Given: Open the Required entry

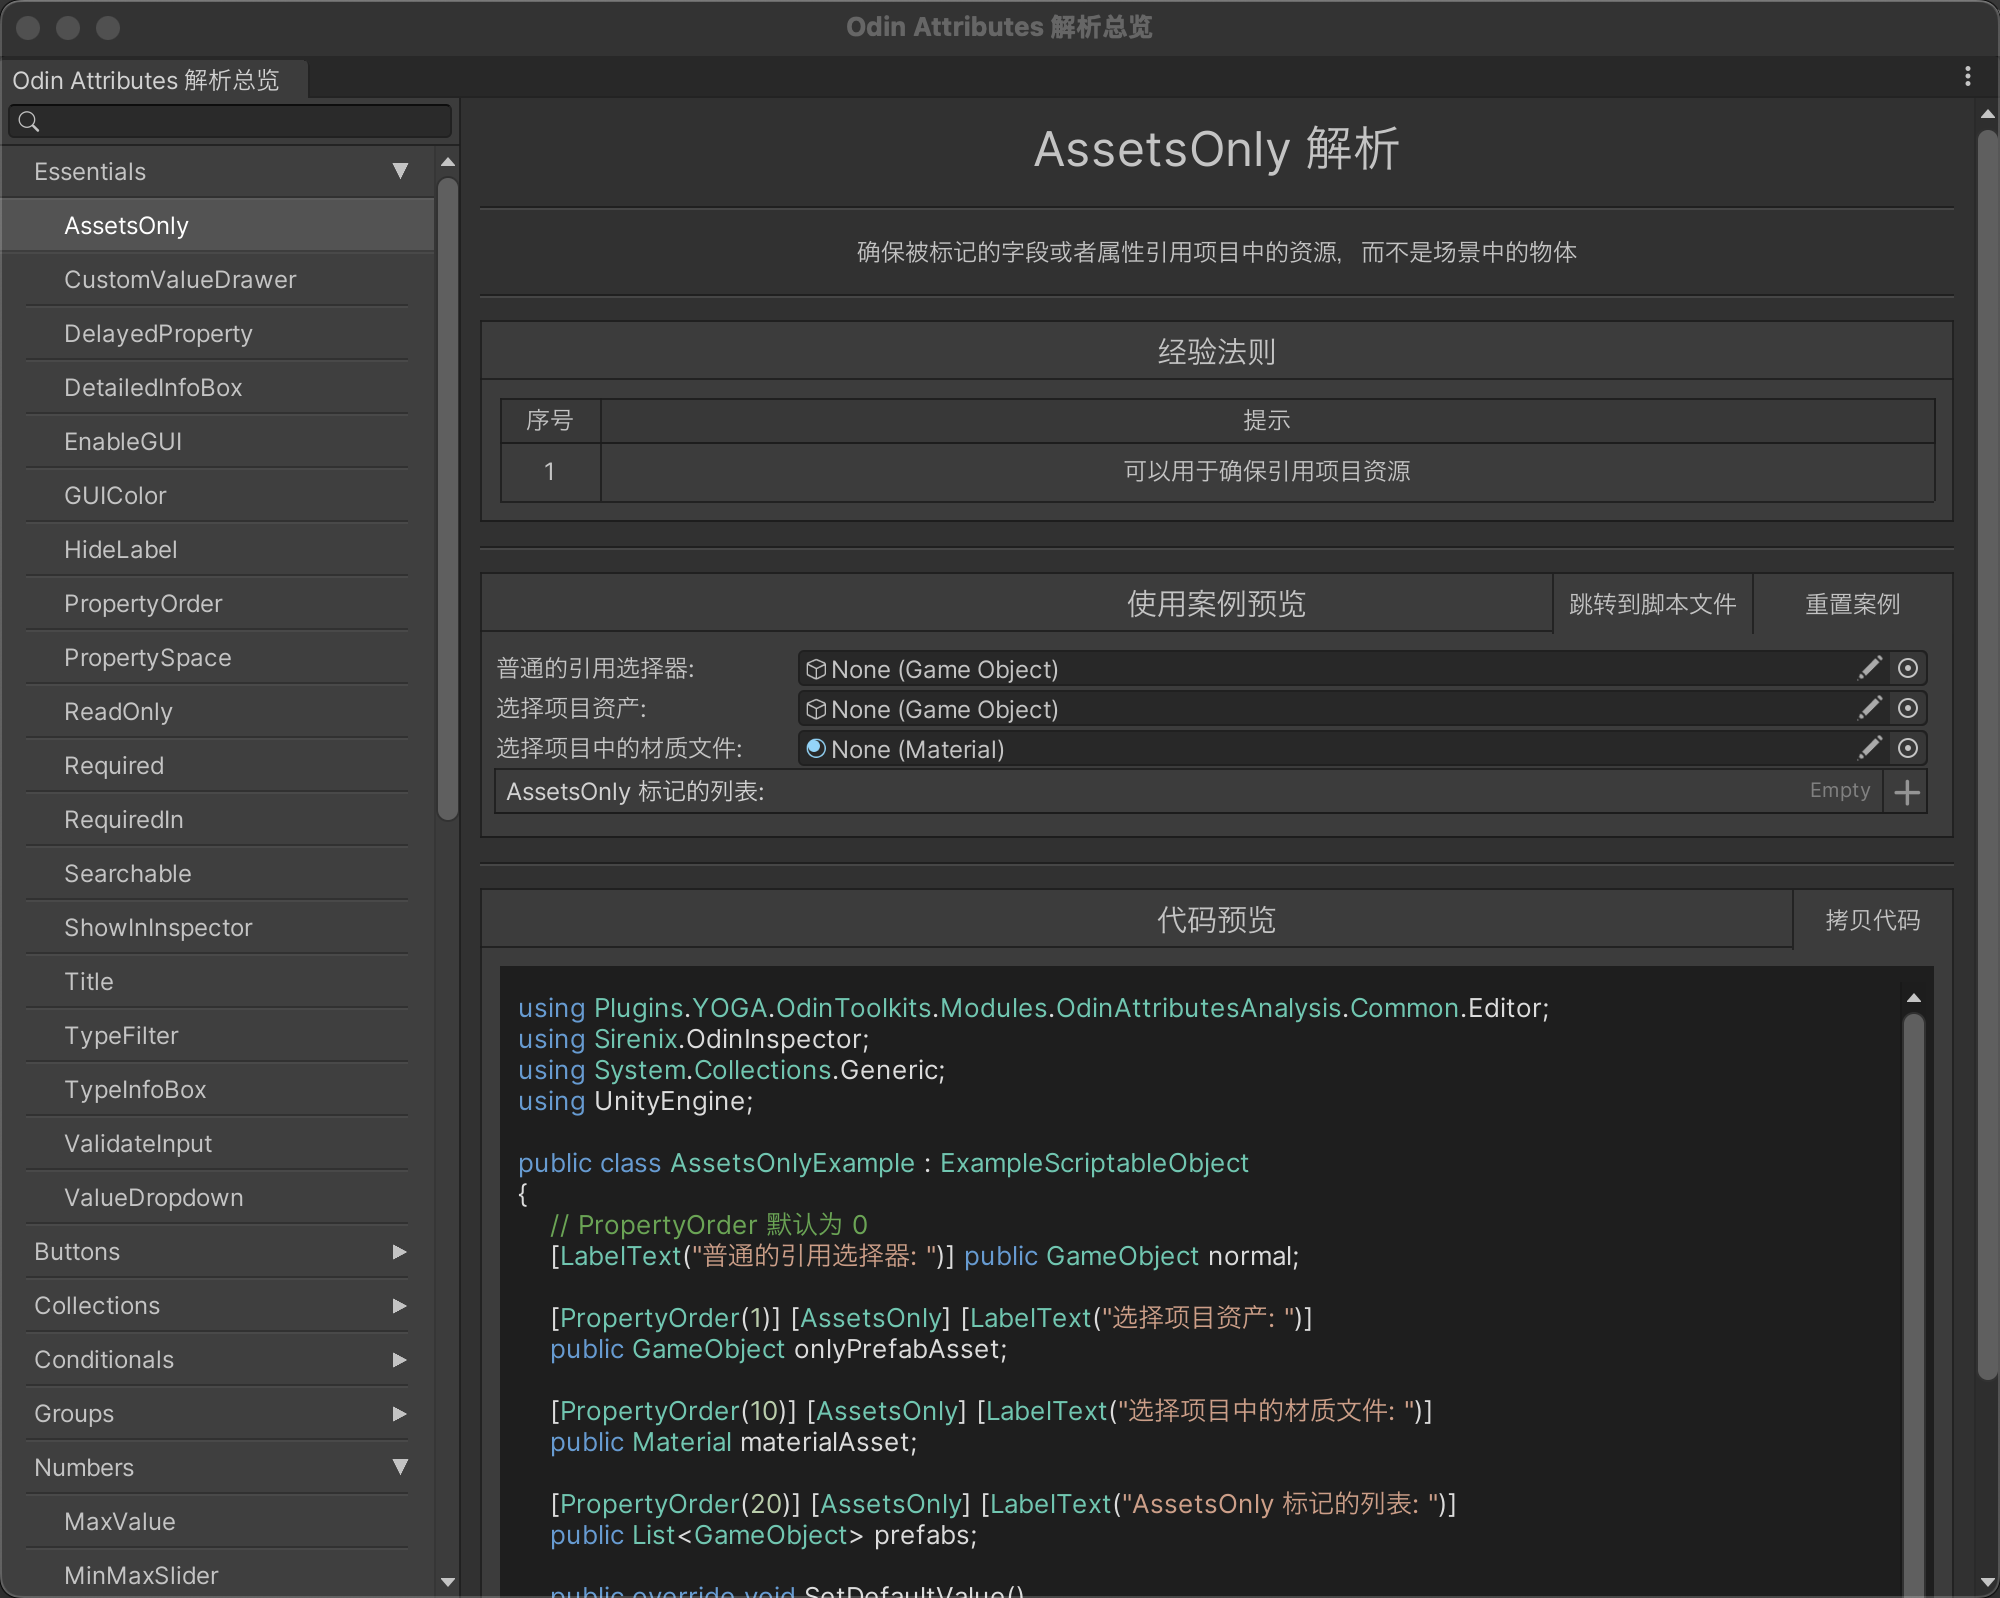Looking at the screenshot, I should pos(218,765).
